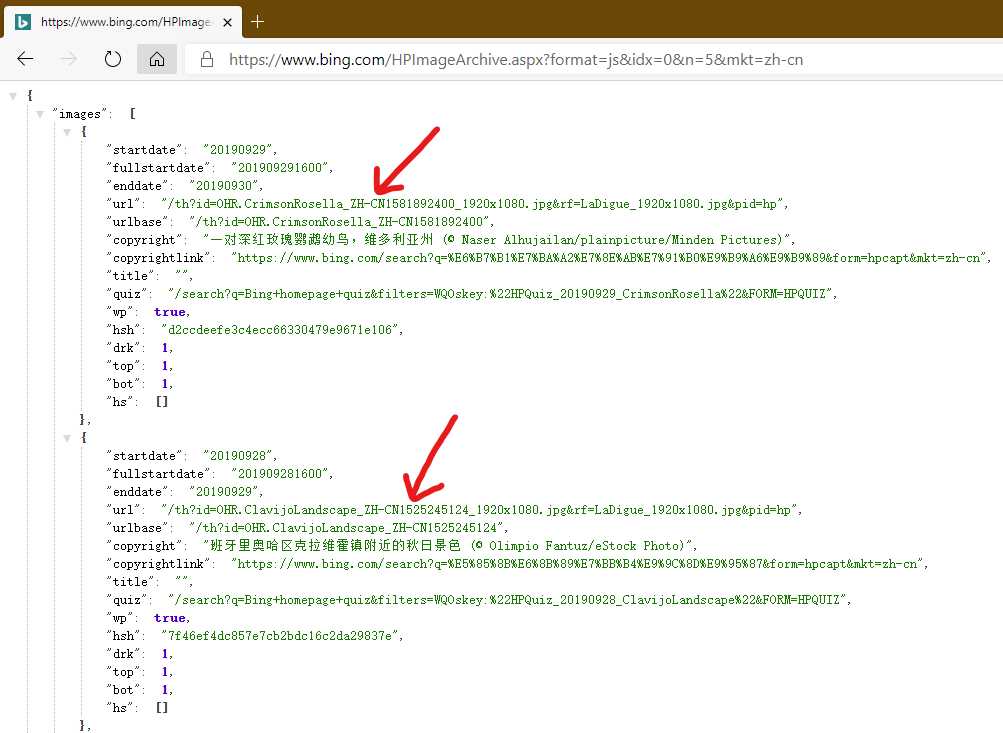The width and height of the screenshot is (1003, 733).
Task: Click the HPQuiz_20190929_CrimsonRosella quiz value
Action: point(502,294)
